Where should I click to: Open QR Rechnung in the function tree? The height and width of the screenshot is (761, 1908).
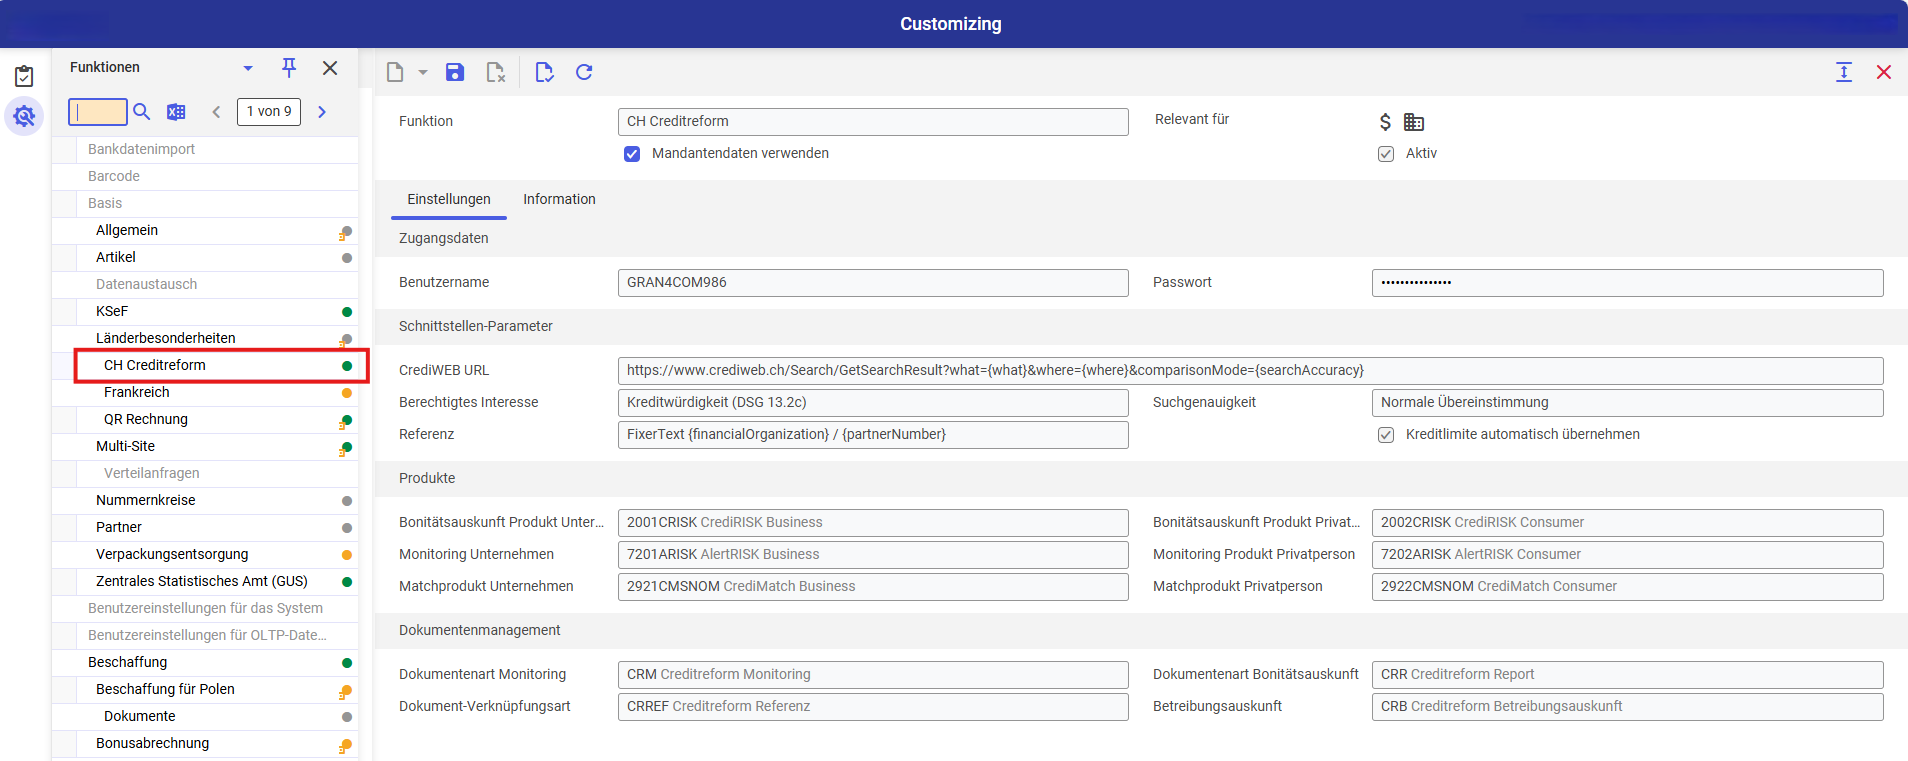[146, 419]
